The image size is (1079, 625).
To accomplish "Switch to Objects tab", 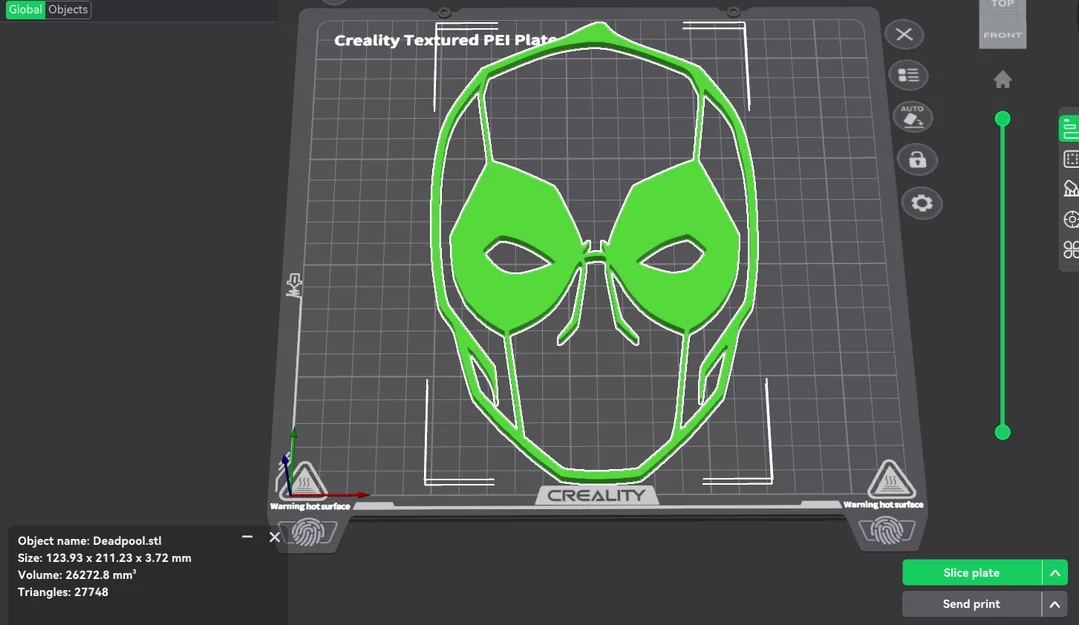I will [x=68, y=10].
